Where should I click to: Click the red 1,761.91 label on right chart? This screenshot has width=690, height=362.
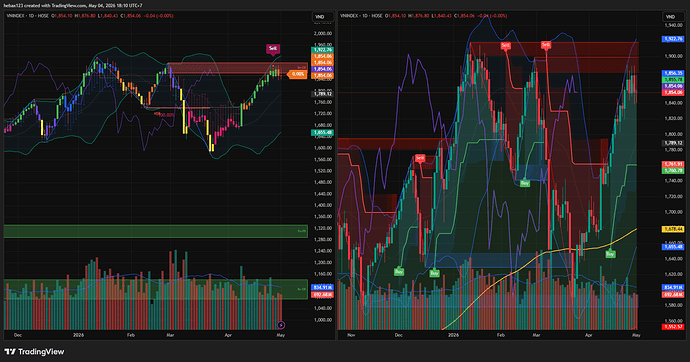point(673,164)
